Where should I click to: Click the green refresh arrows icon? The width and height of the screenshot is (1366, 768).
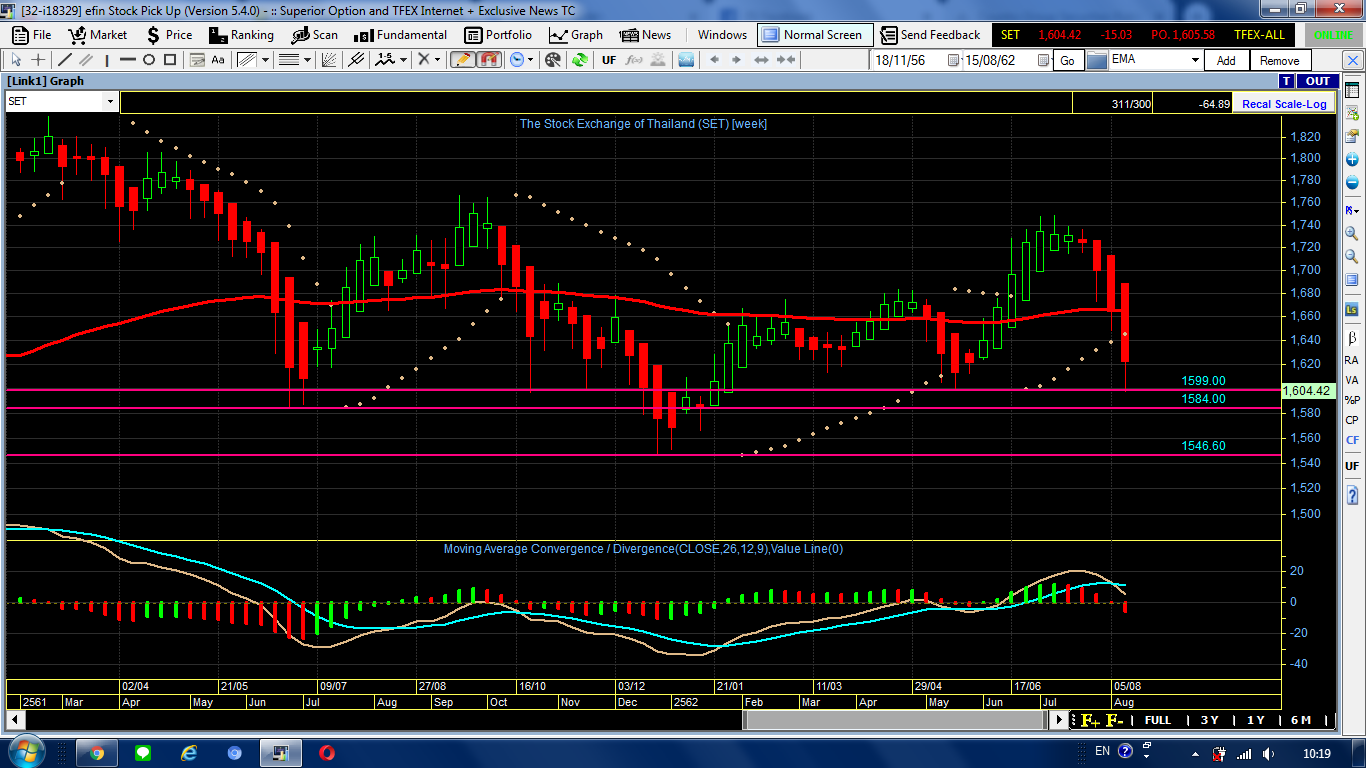point(579,60)
